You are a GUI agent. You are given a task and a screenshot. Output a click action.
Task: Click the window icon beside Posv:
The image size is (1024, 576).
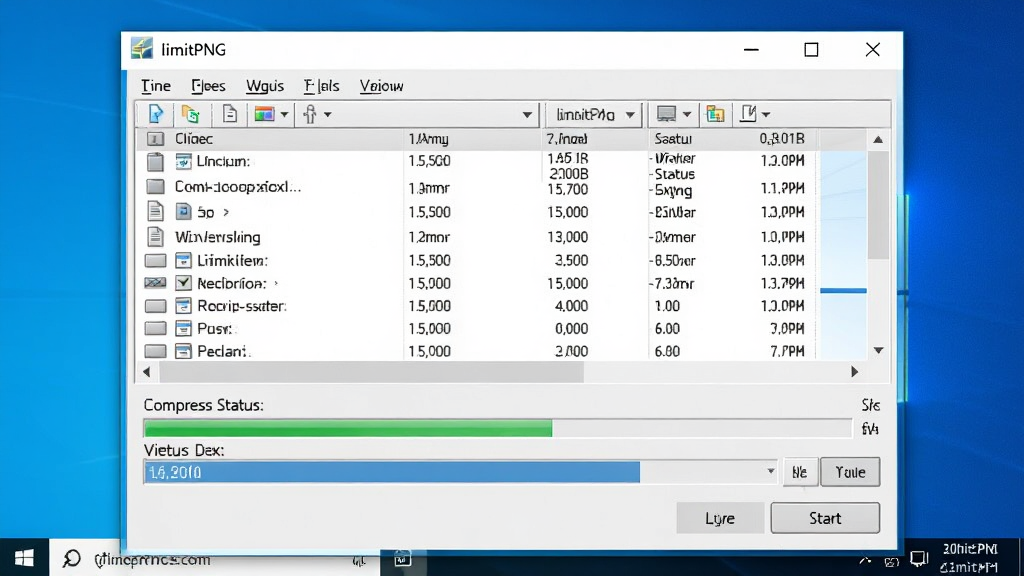pyautogui.click(x=184, y=328)
